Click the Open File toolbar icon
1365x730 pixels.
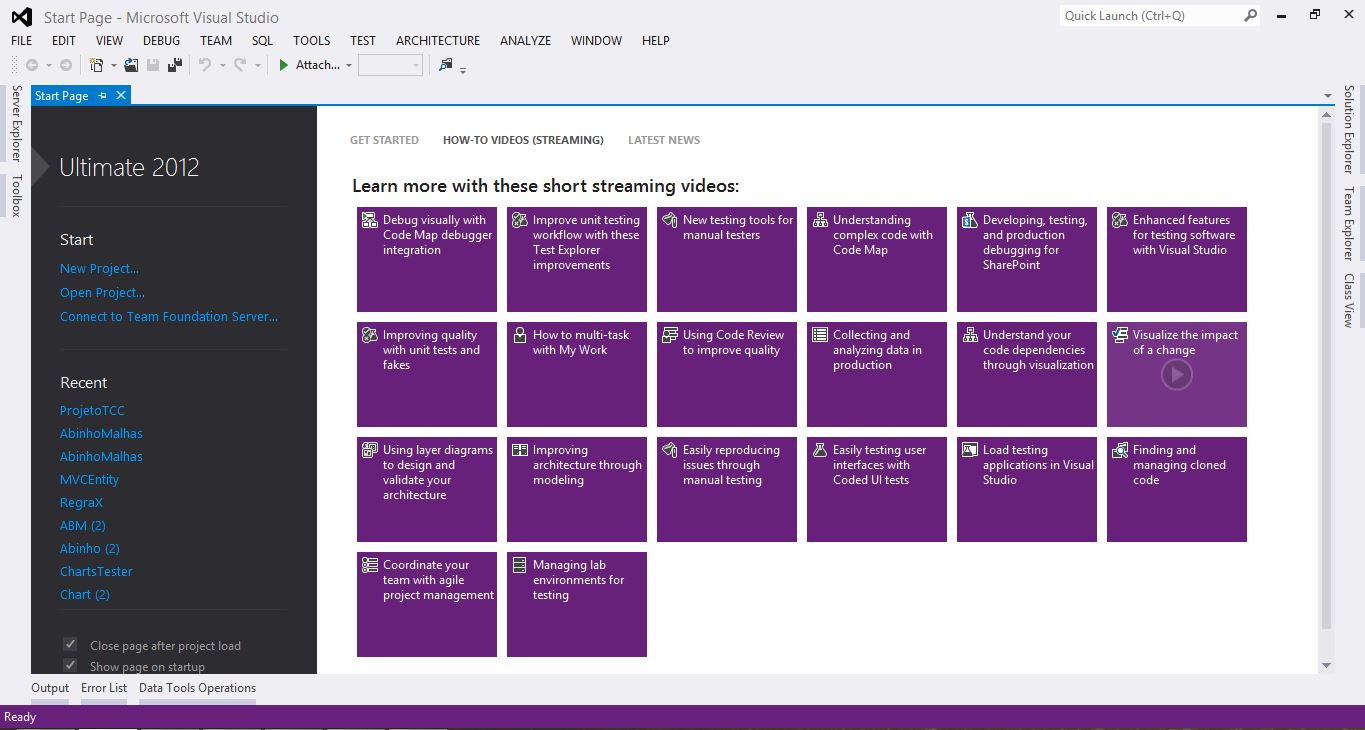131,65
